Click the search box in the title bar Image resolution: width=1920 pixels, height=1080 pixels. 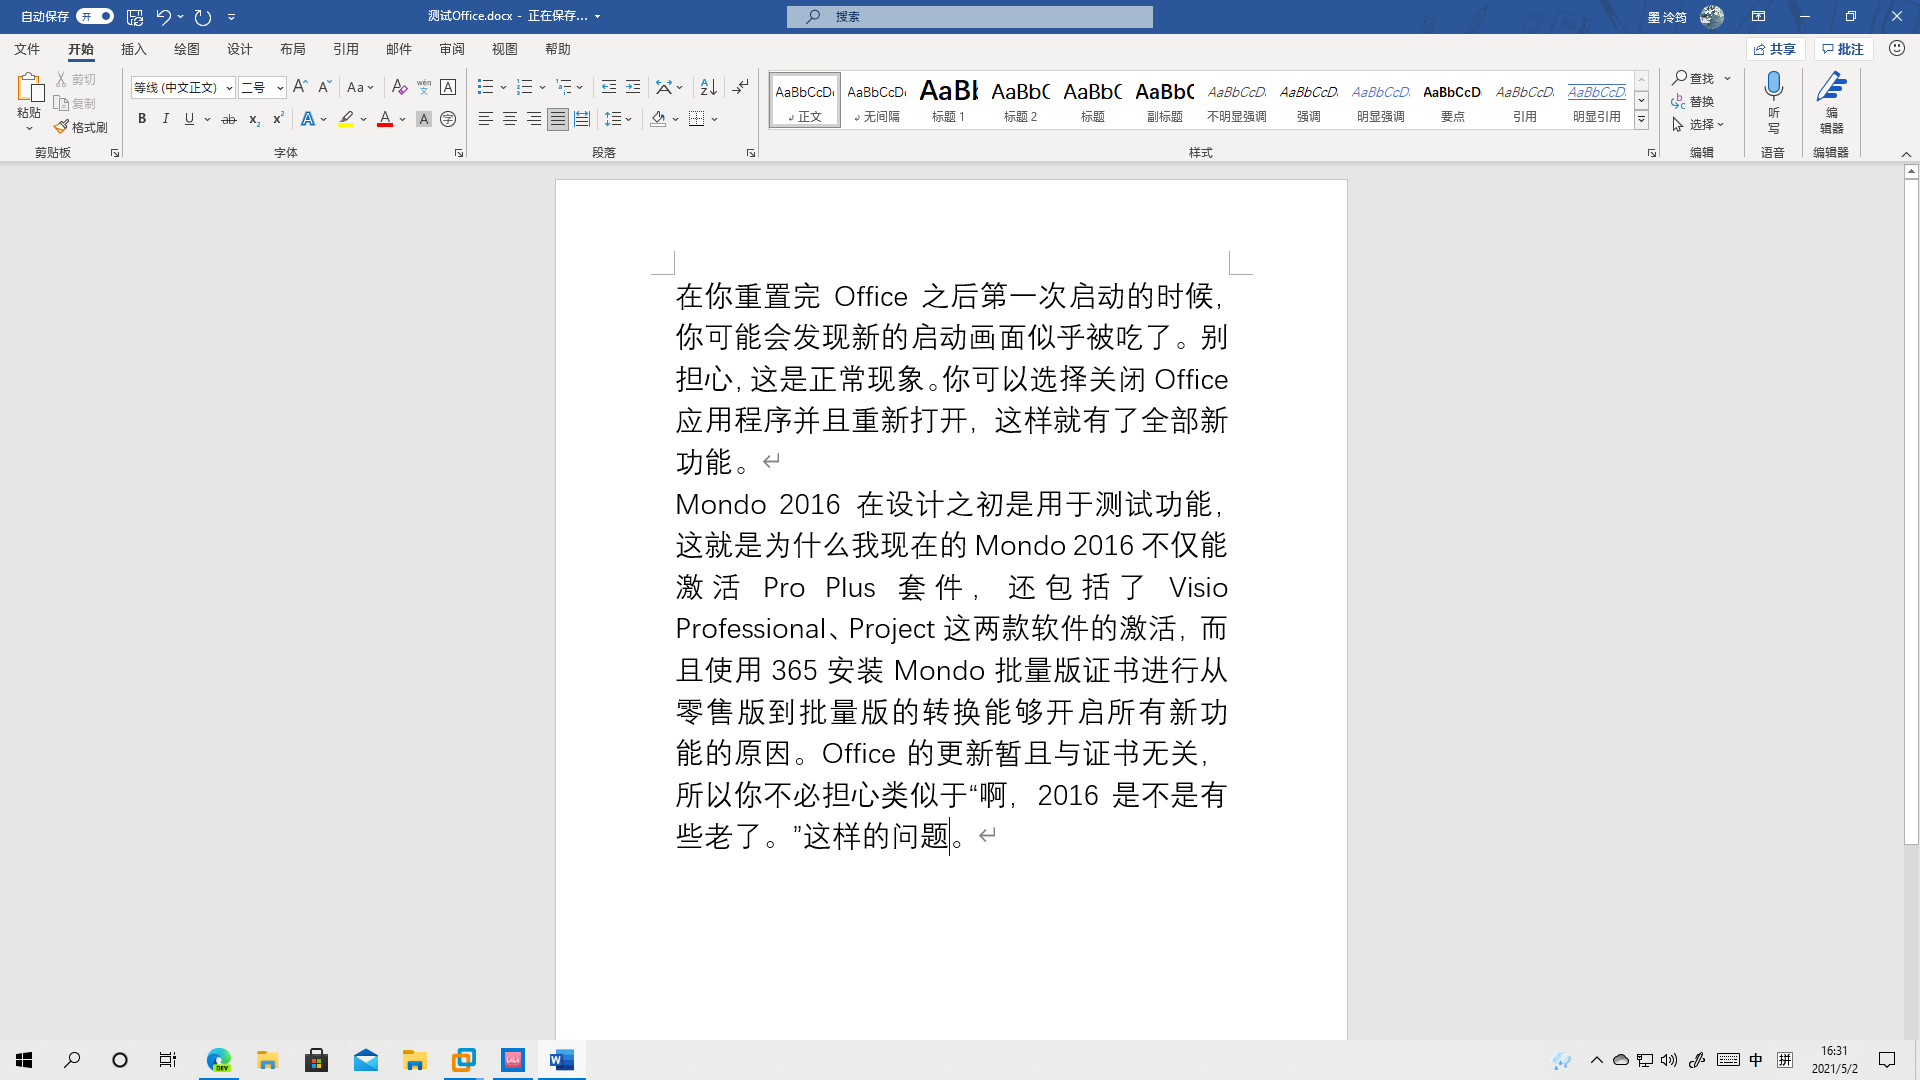(x=969, y=16)
